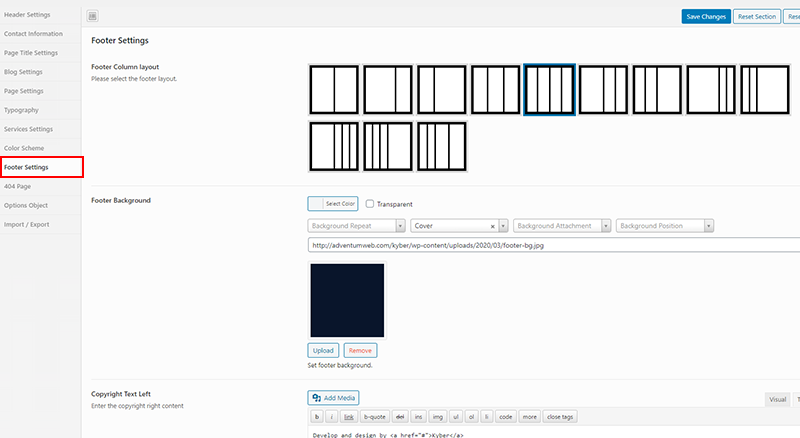Open the Cover background size dropdown
Viewport: 800px width, 438px height.
click(x=459, y=226)
